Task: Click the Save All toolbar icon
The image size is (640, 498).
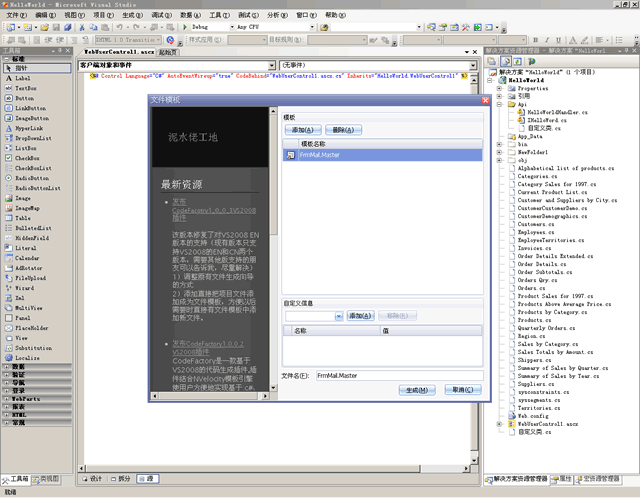Action: coord(68,27)
